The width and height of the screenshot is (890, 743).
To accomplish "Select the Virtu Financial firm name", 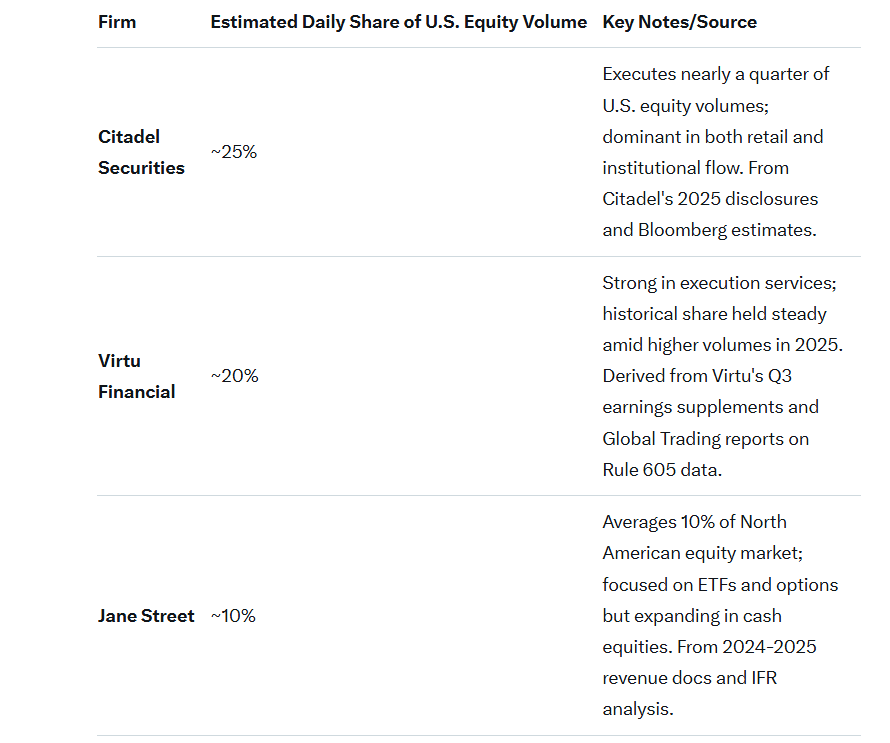I will click(136, 376).
